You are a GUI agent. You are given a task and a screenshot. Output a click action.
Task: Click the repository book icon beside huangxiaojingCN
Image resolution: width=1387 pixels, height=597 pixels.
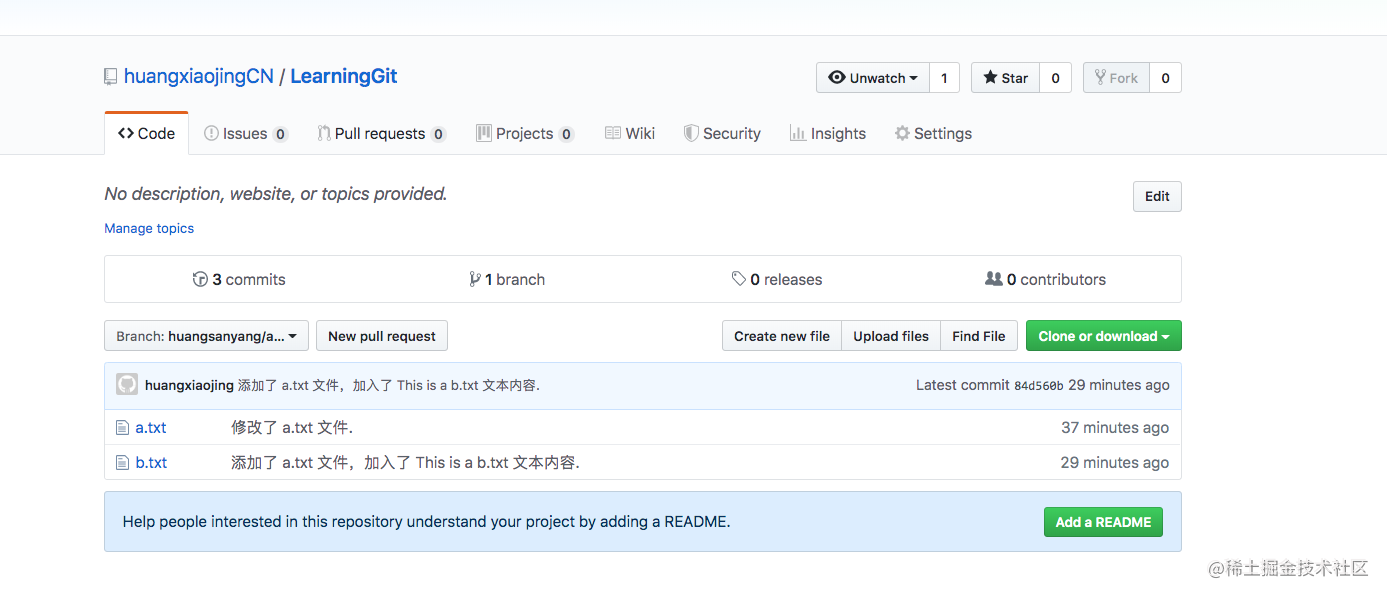pos(111,77)
